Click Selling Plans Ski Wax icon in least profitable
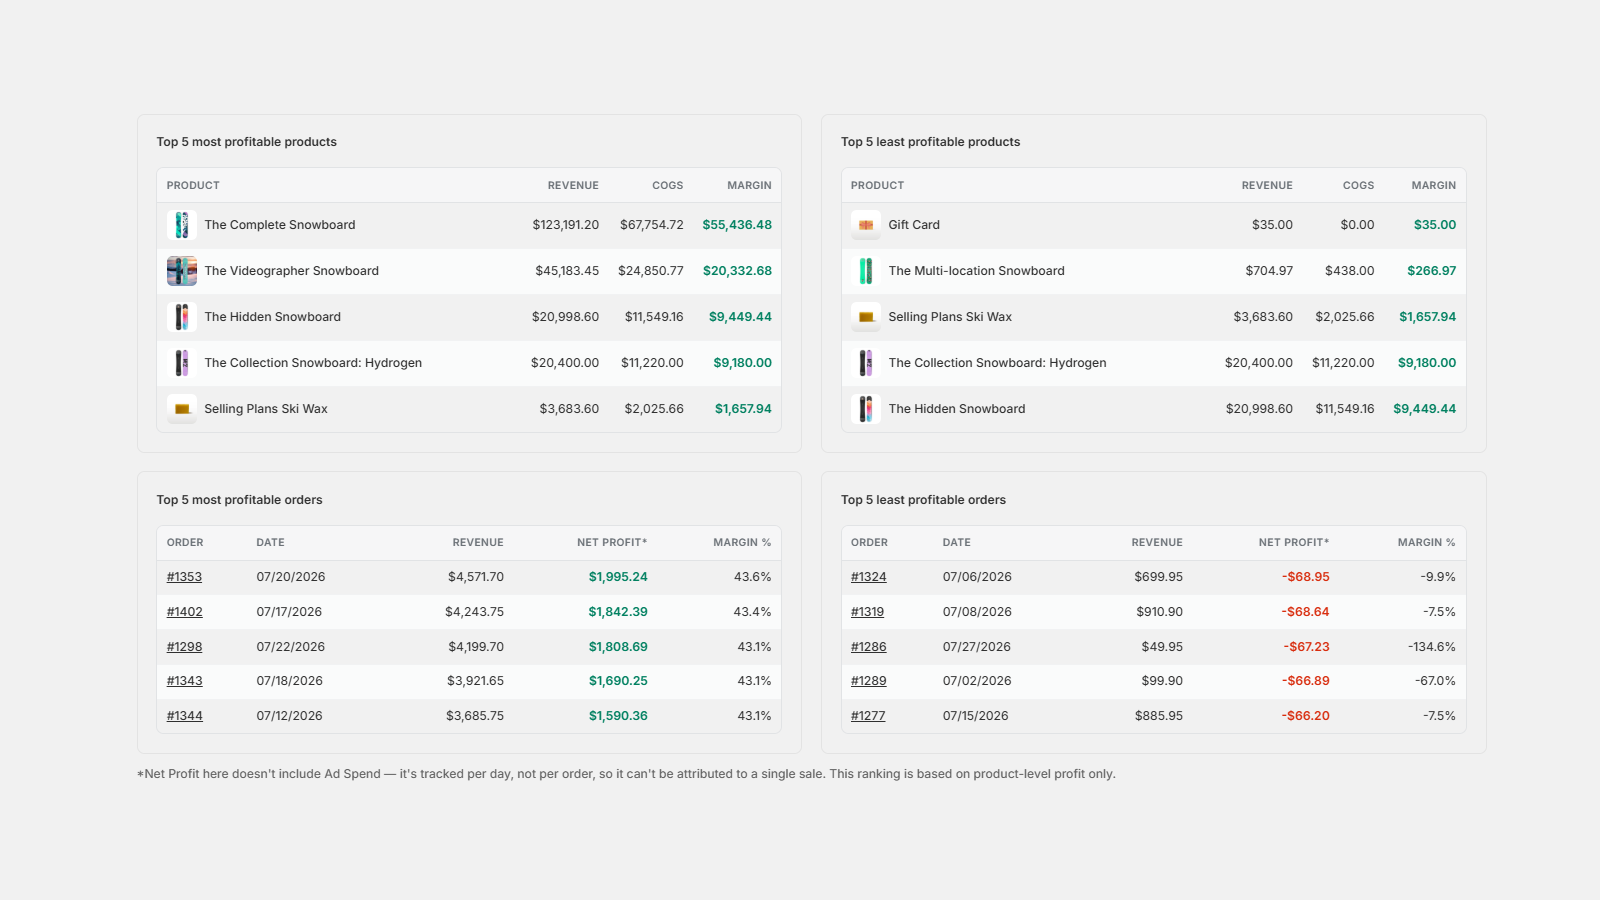1600x900 pixels. tap(866, 317)
